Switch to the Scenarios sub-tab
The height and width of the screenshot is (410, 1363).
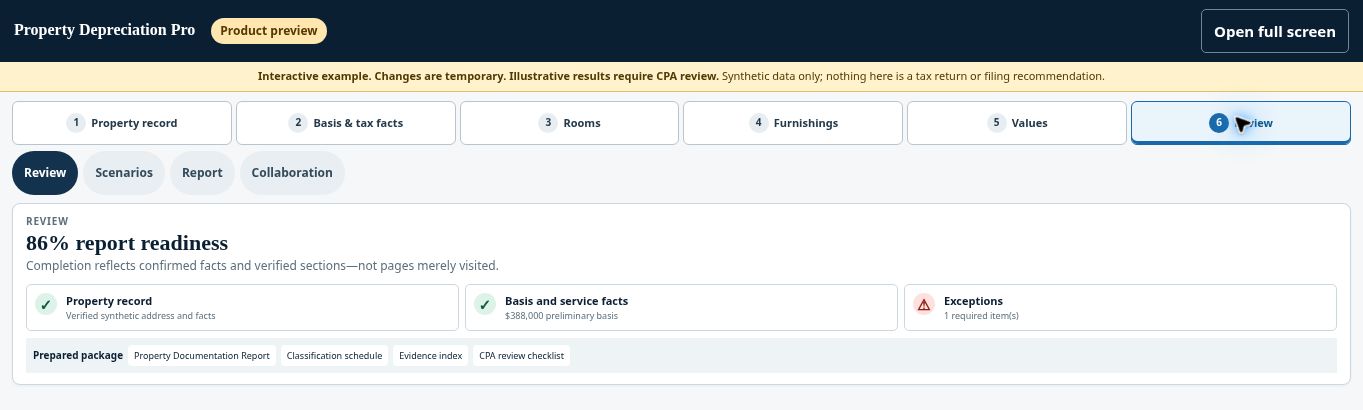pos(124,173)
